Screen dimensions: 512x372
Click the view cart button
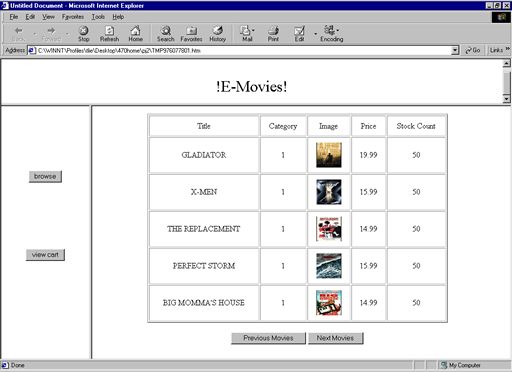[45, 255]
